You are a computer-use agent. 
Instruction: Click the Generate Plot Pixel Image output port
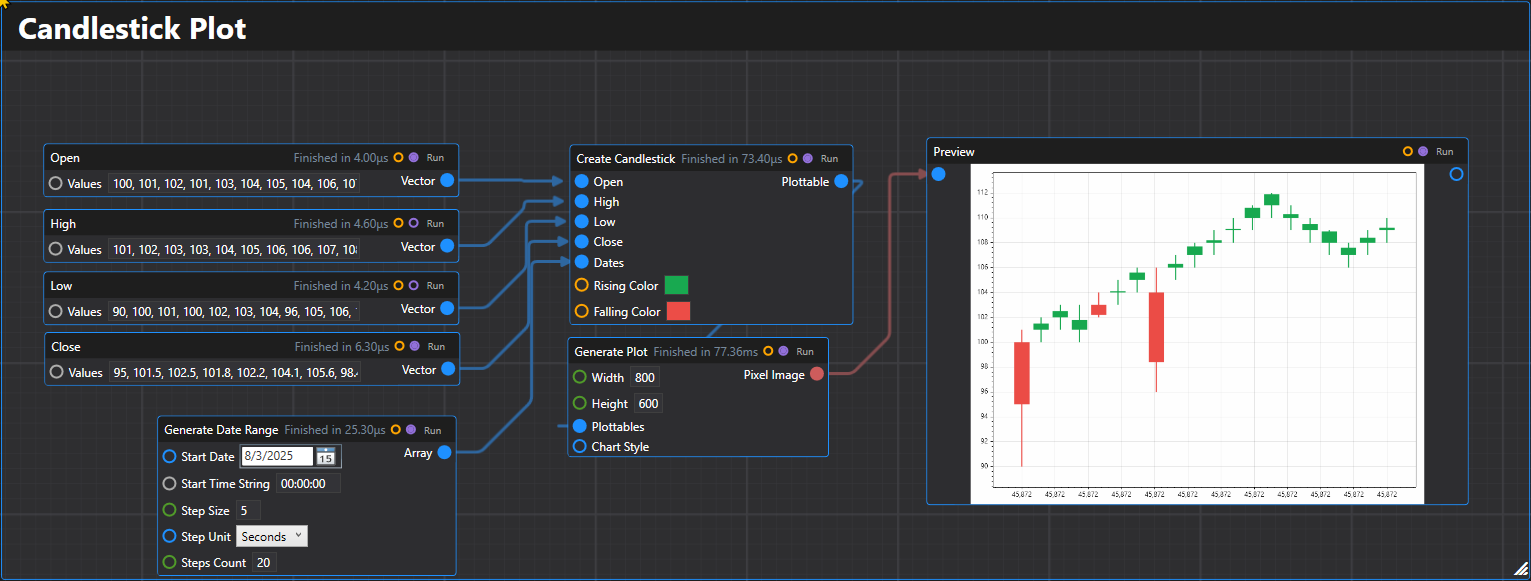click(x=816, y=374)
